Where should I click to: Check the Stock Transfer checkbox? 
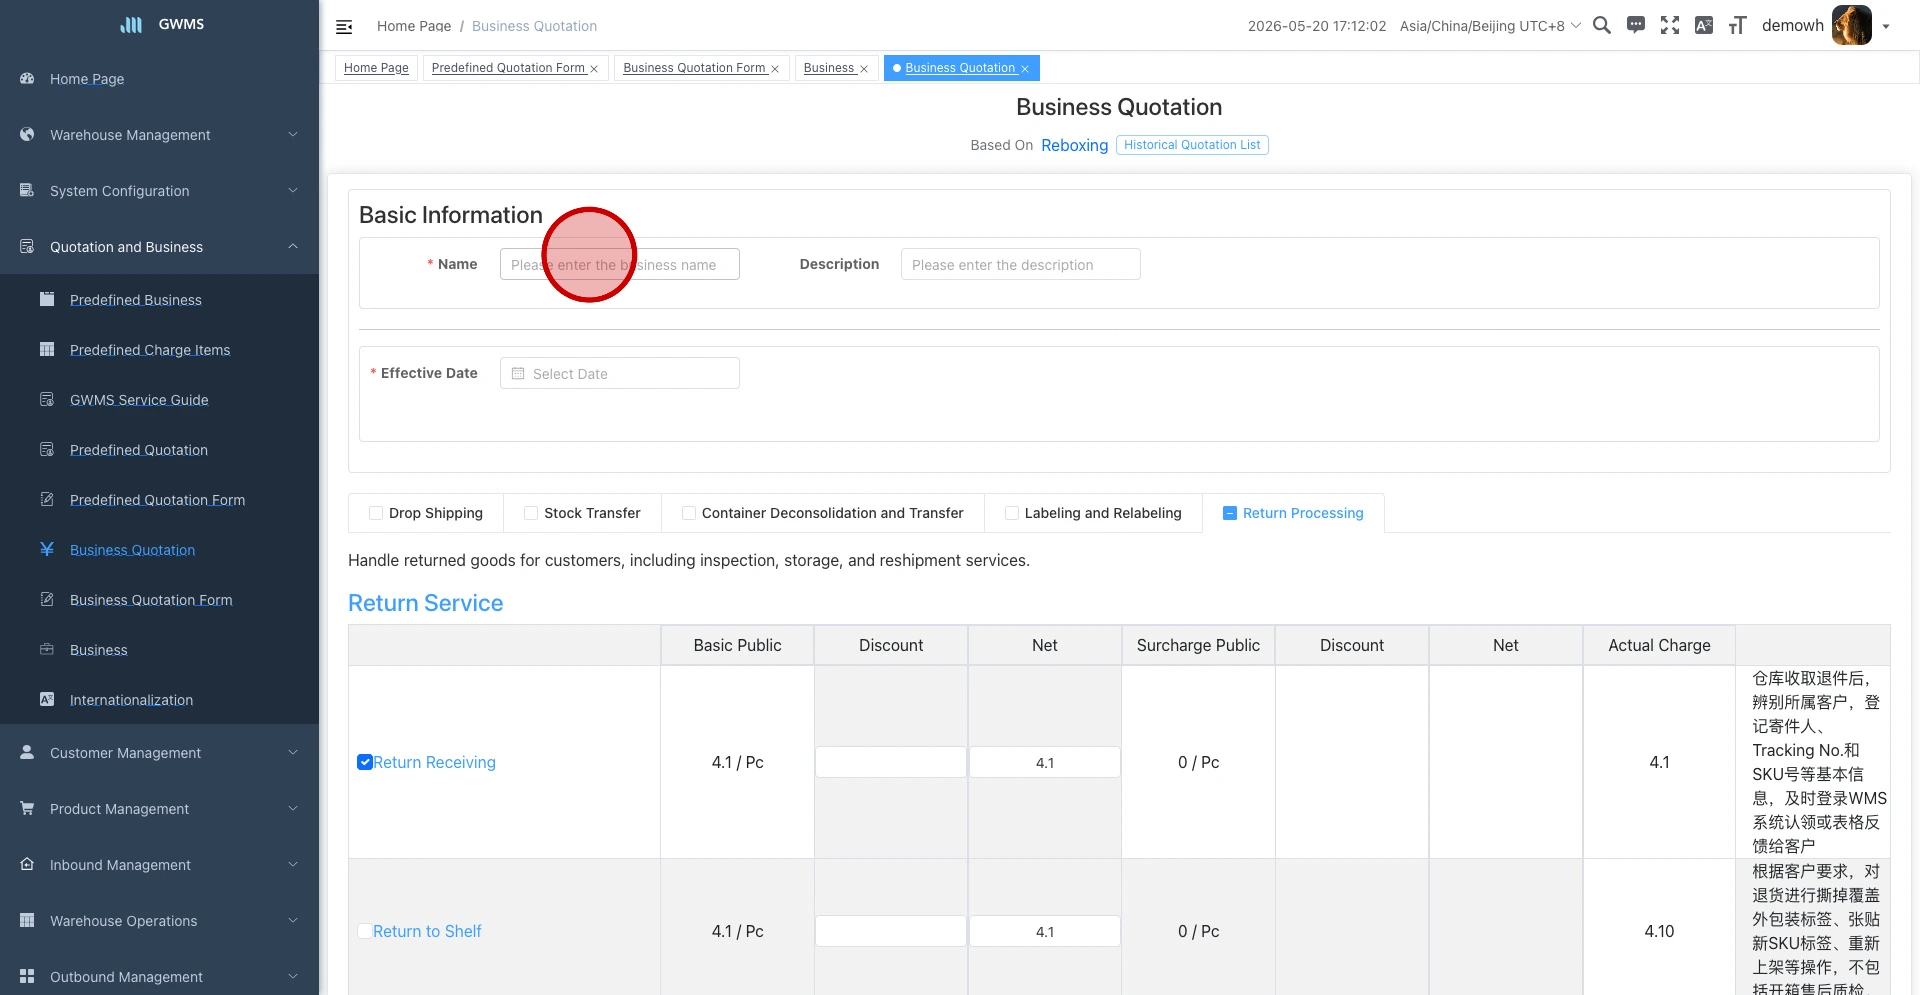[531, 513]
